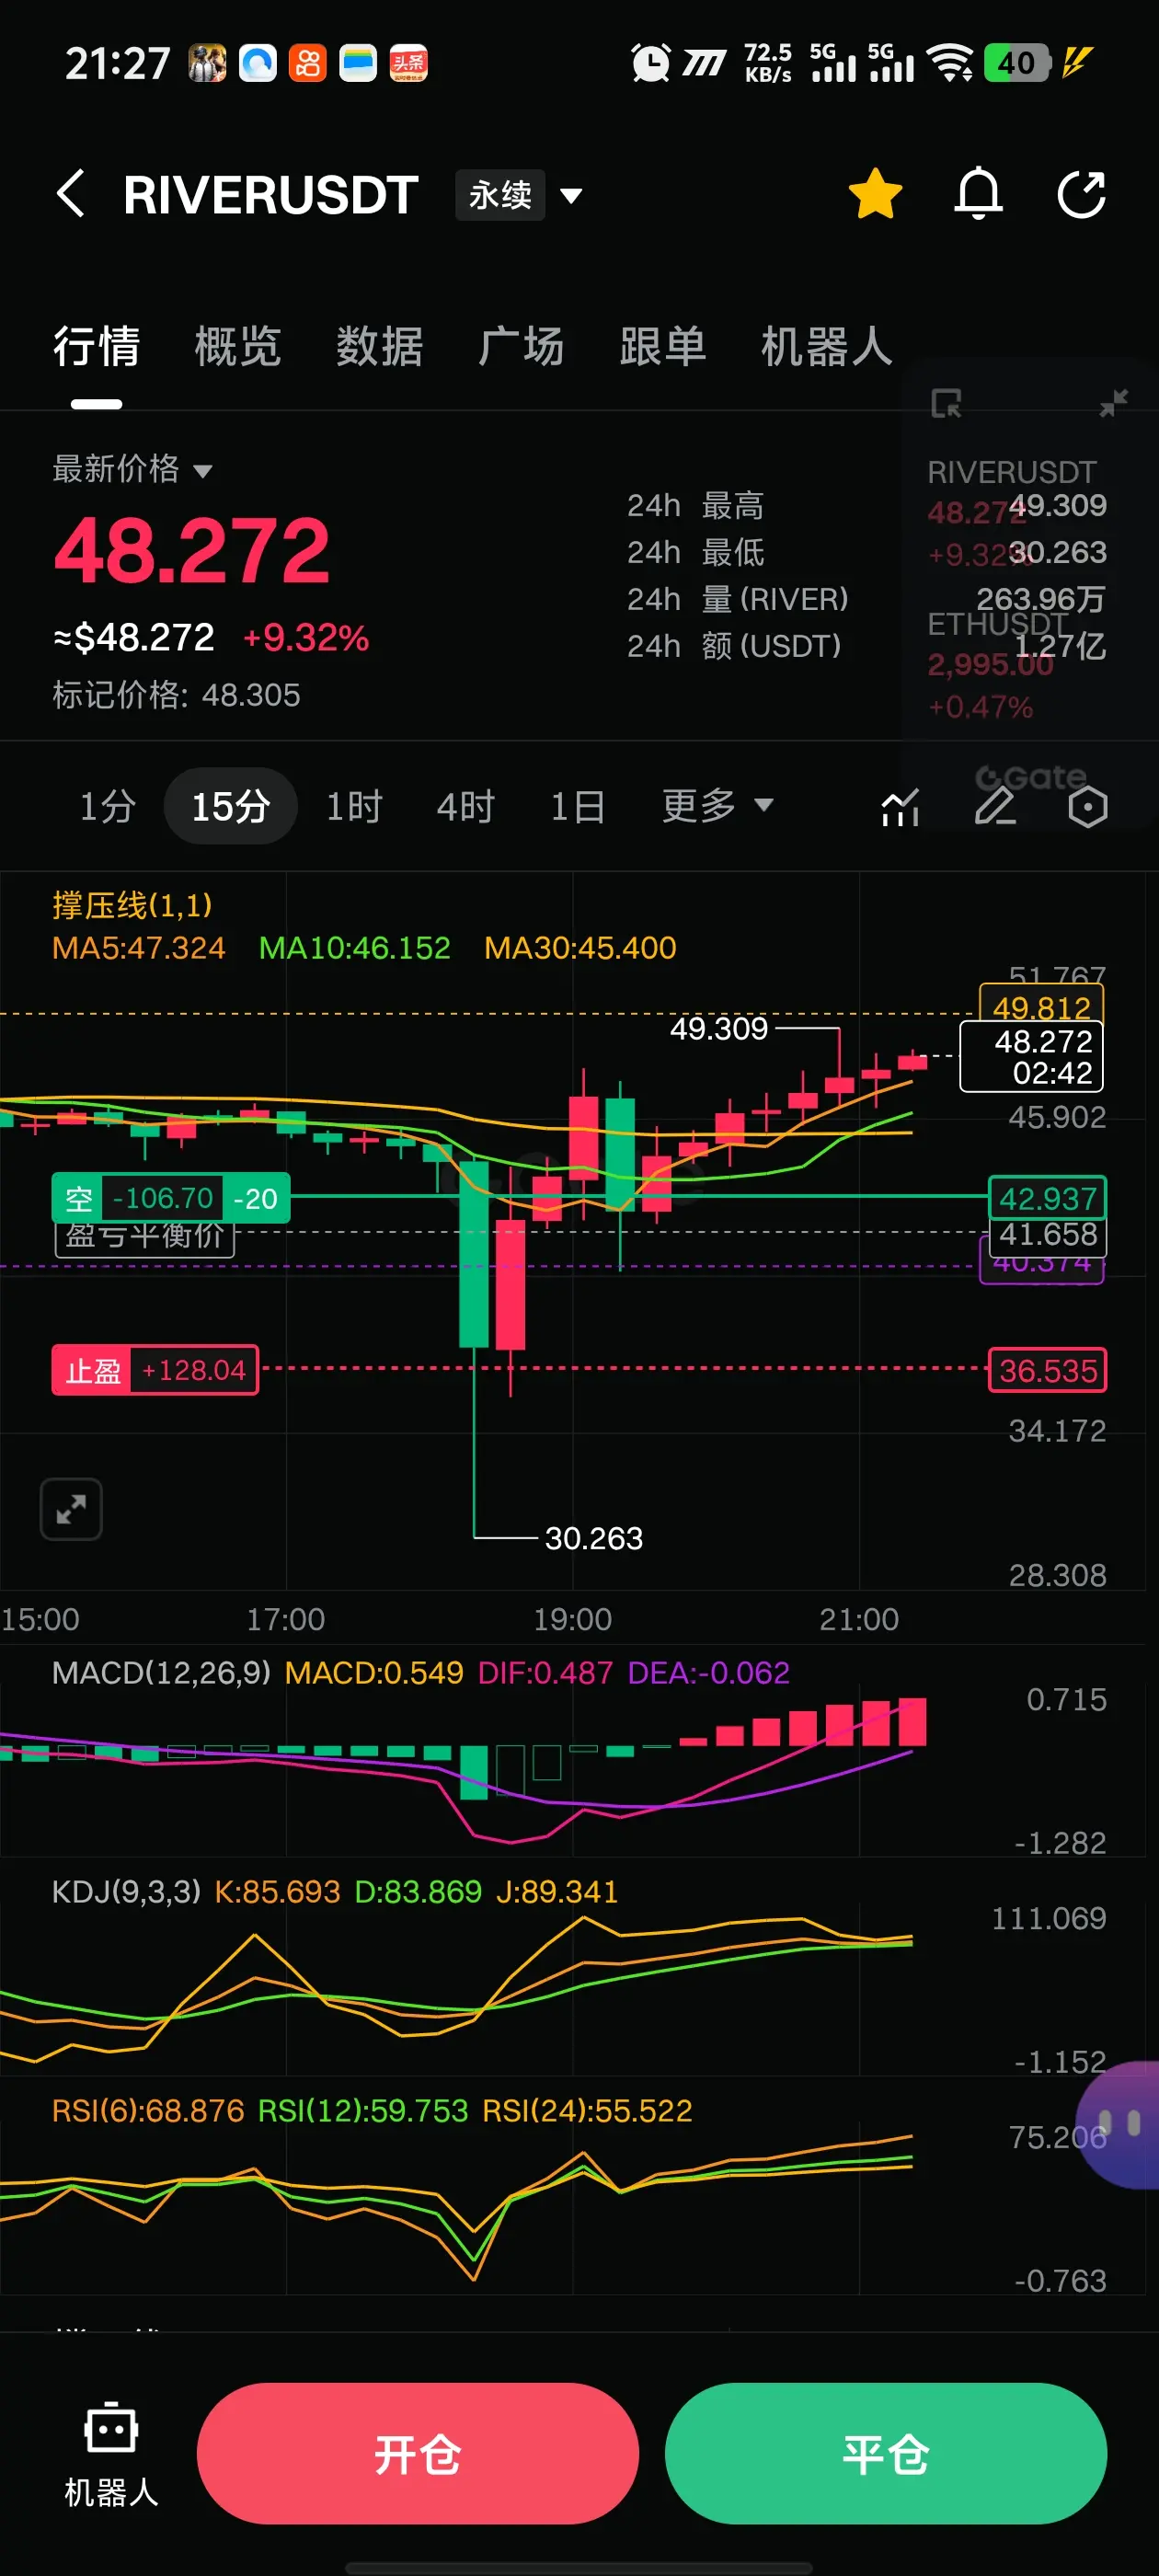
Task: Tap the RSI(6):68.876 indicator label
Action: tap(148, 2110)
